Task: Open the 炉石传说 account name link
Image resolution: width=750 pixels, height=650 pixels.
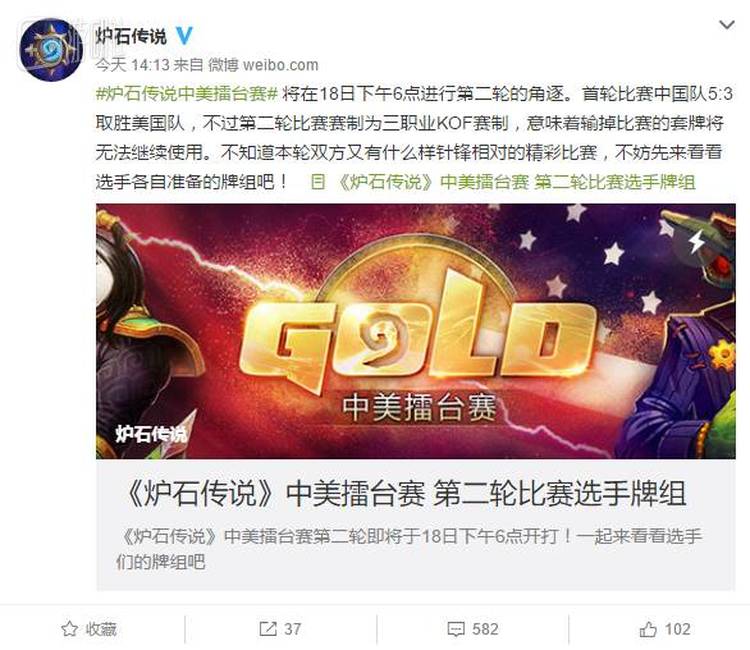Action: 131,36
